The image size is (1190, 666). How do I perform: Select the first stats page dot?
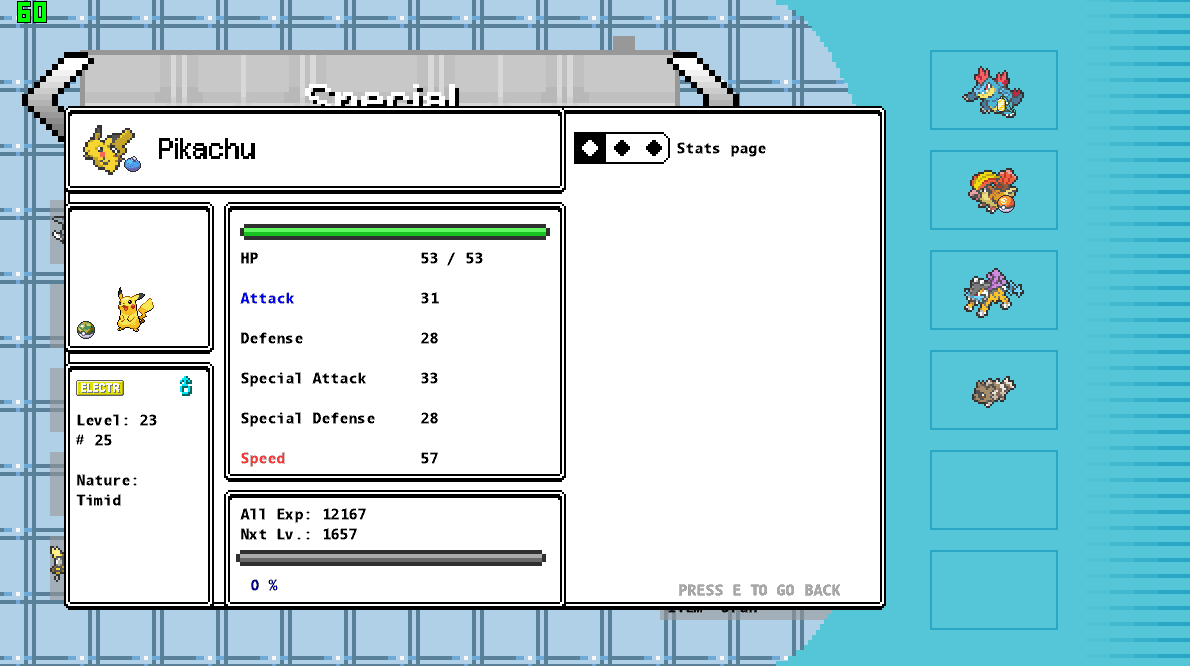590,148
